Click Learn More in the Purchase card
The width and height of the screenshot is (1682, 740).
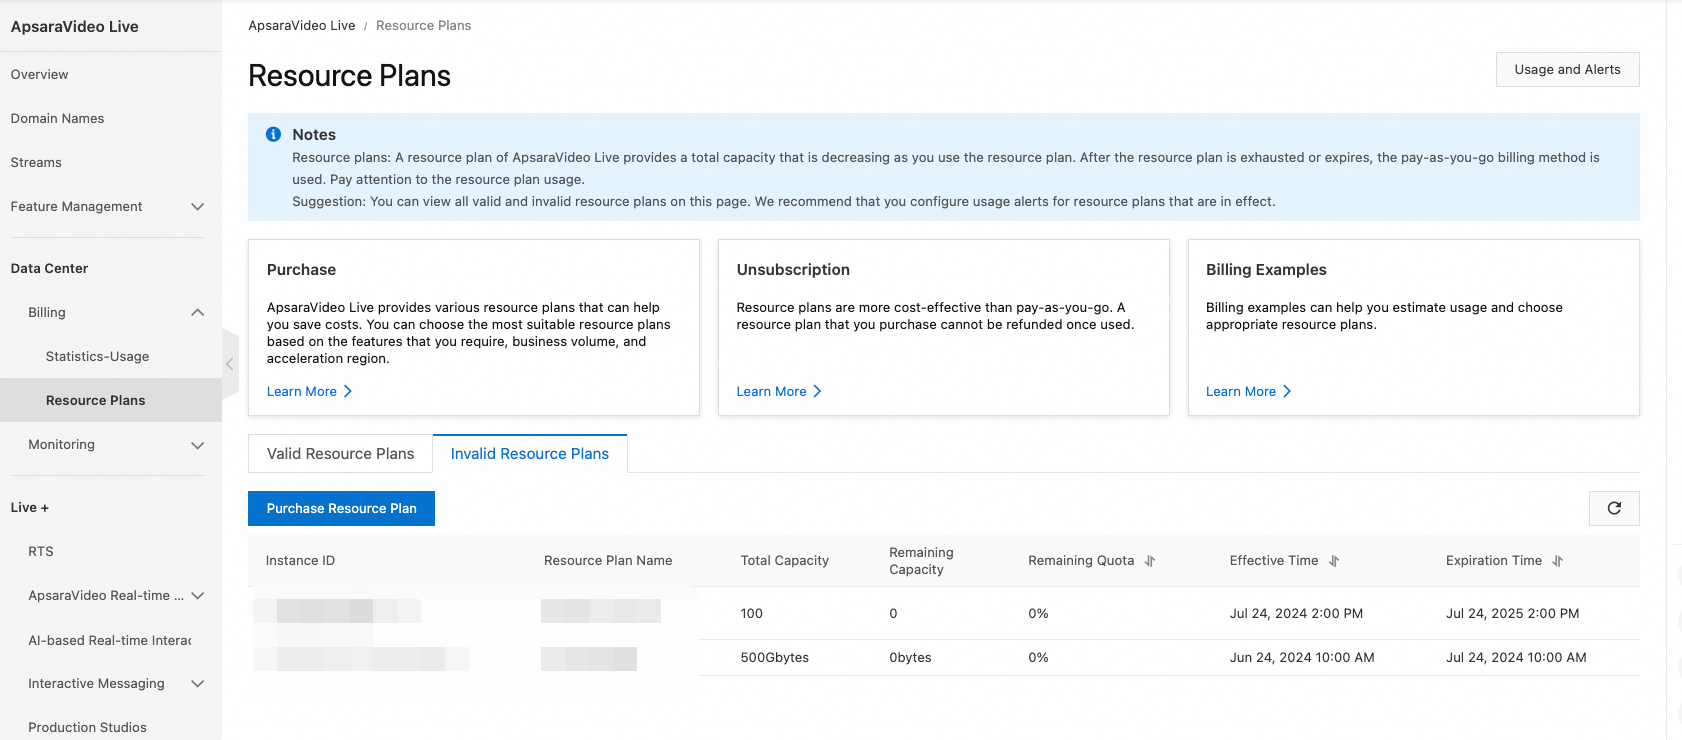(302, 391)
